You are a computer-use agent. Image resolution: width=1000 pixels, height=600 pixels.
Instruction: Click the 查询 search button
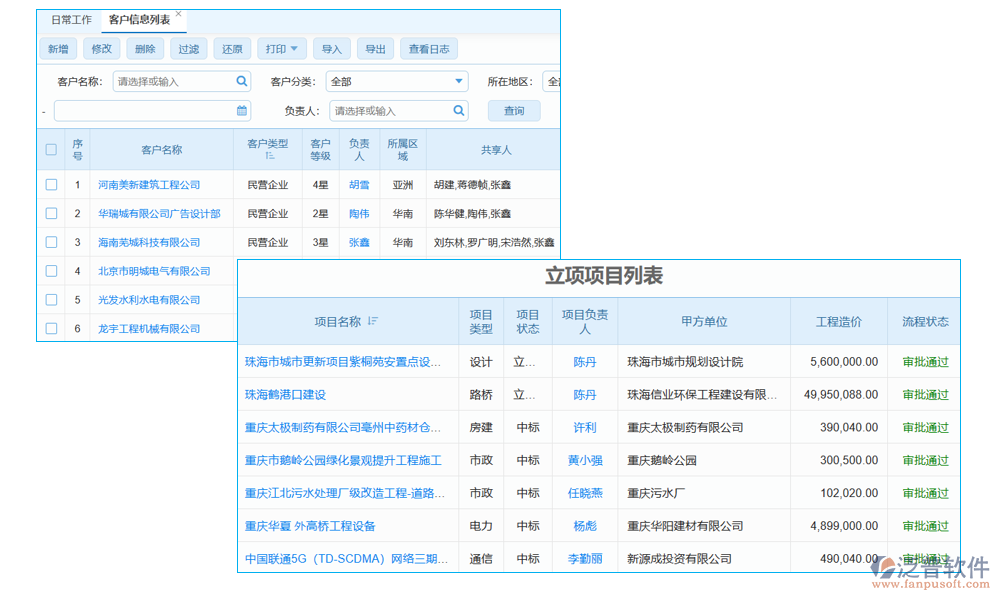pos(514,111)
